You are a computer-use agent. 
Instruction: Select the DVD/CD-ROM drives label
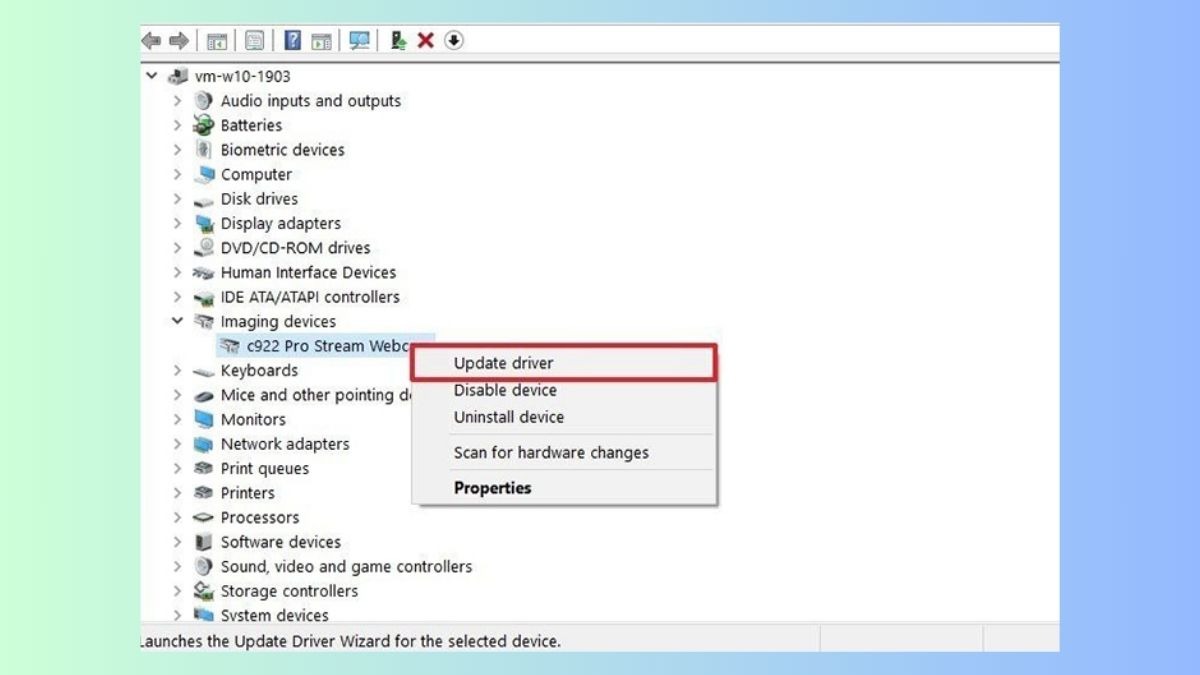(x=295, y=248)
